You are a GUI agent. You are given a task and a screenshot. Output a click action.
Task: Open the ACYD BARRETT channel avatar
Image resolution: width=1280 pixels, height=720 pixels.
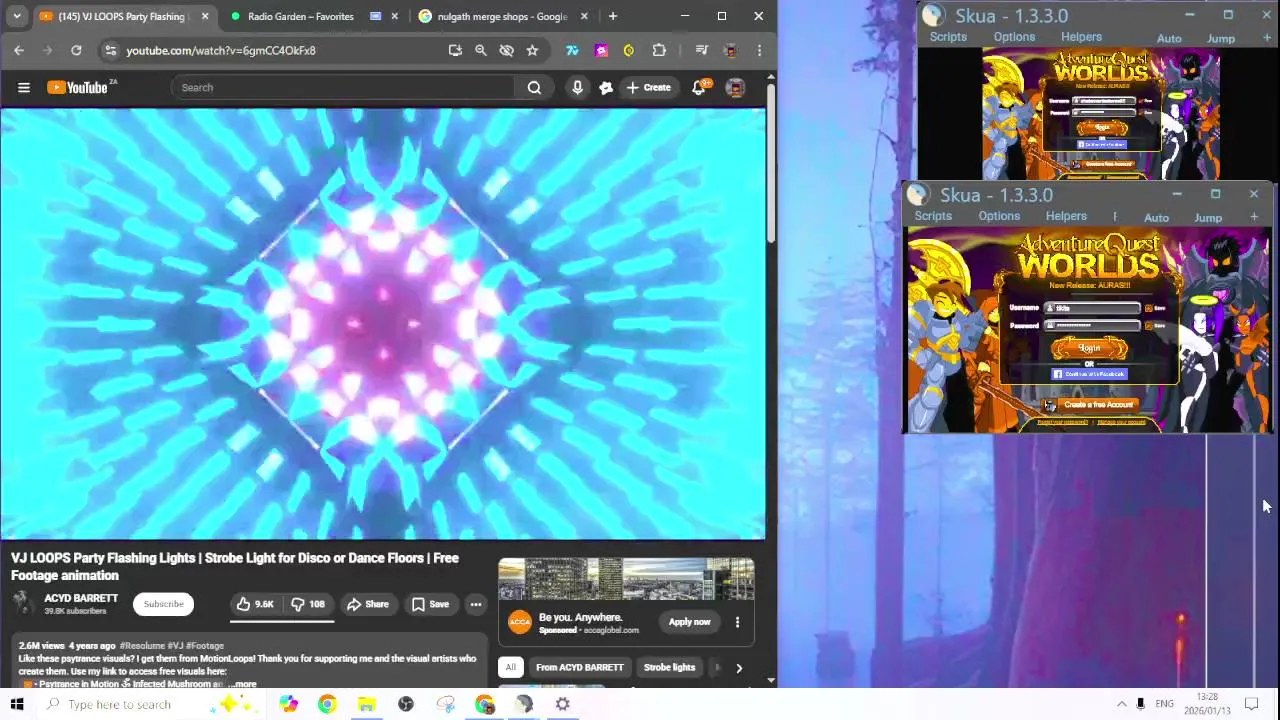tap(22, 603)
